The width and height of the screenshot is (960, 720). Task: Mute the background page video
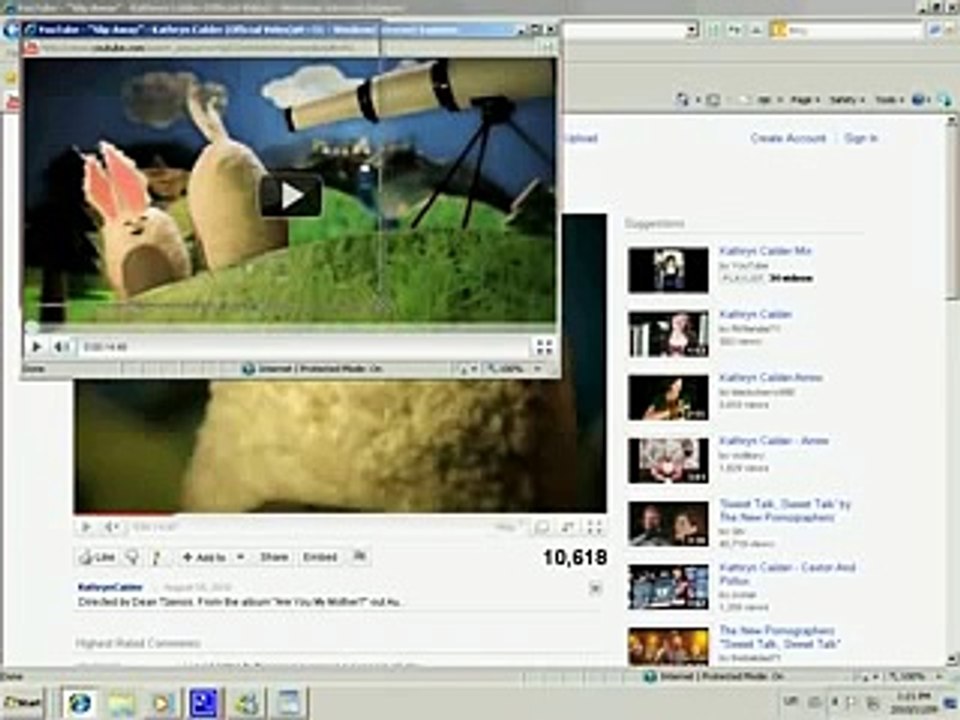[112, 527]
